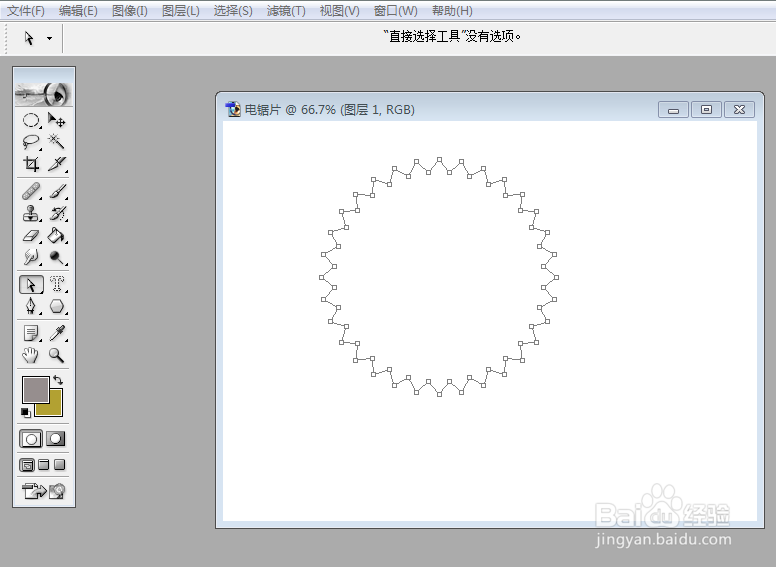776x567 pixels.
Task: Open the 视图(V) menu
Action: point(339,10)
